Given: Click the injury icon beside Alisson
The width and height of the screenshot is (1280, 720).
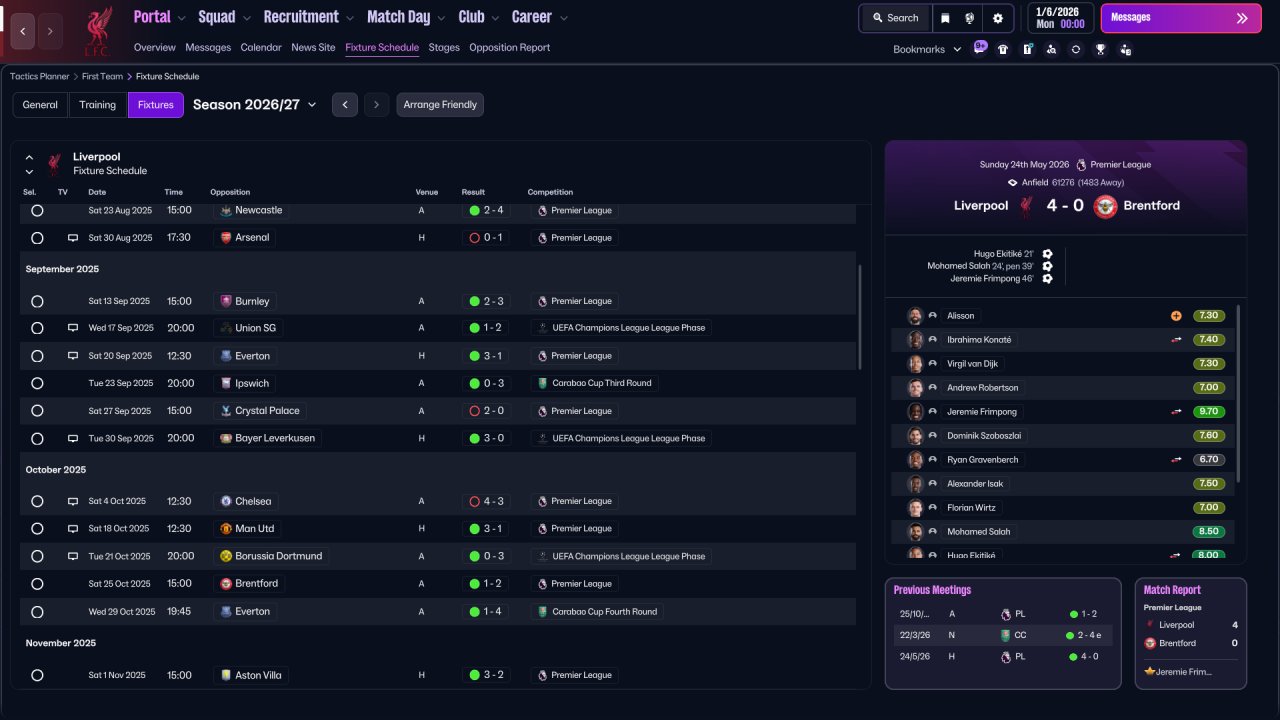Looking at the screenshot, I should coord(1176,316).
